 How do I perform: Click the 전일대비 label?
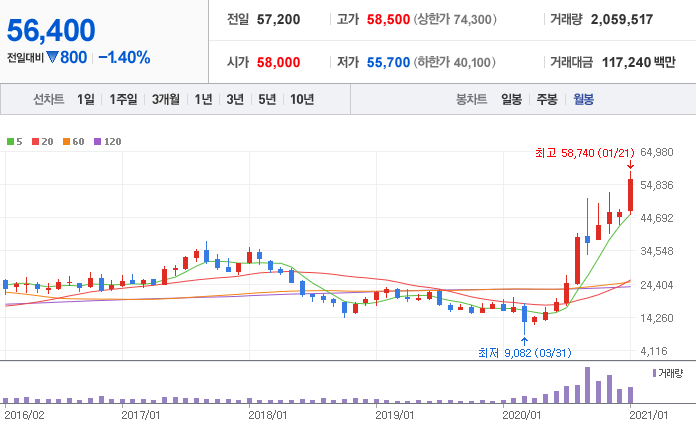click(25, 58)
